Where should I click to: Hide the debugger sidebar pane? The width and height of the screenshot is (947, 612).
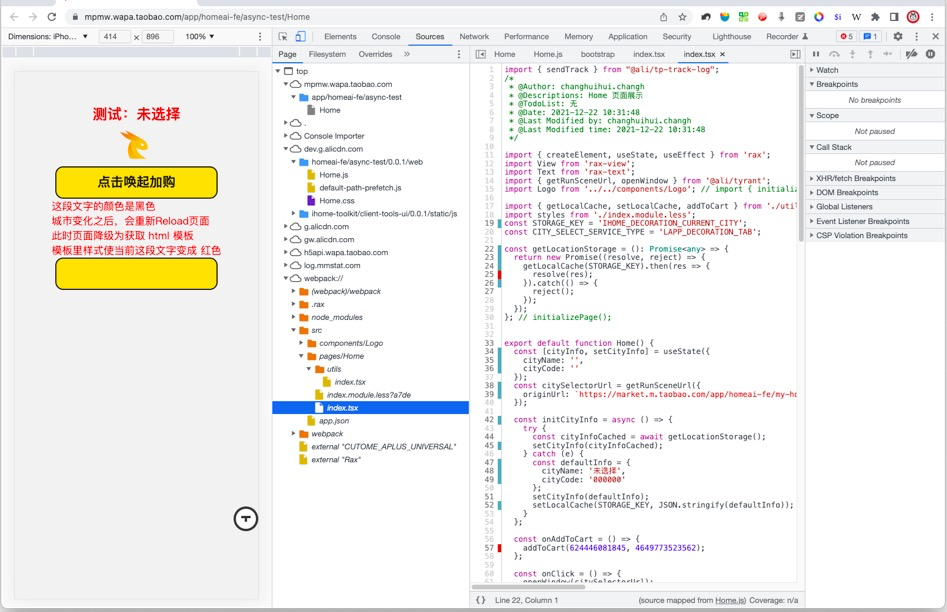click(795, 54)
